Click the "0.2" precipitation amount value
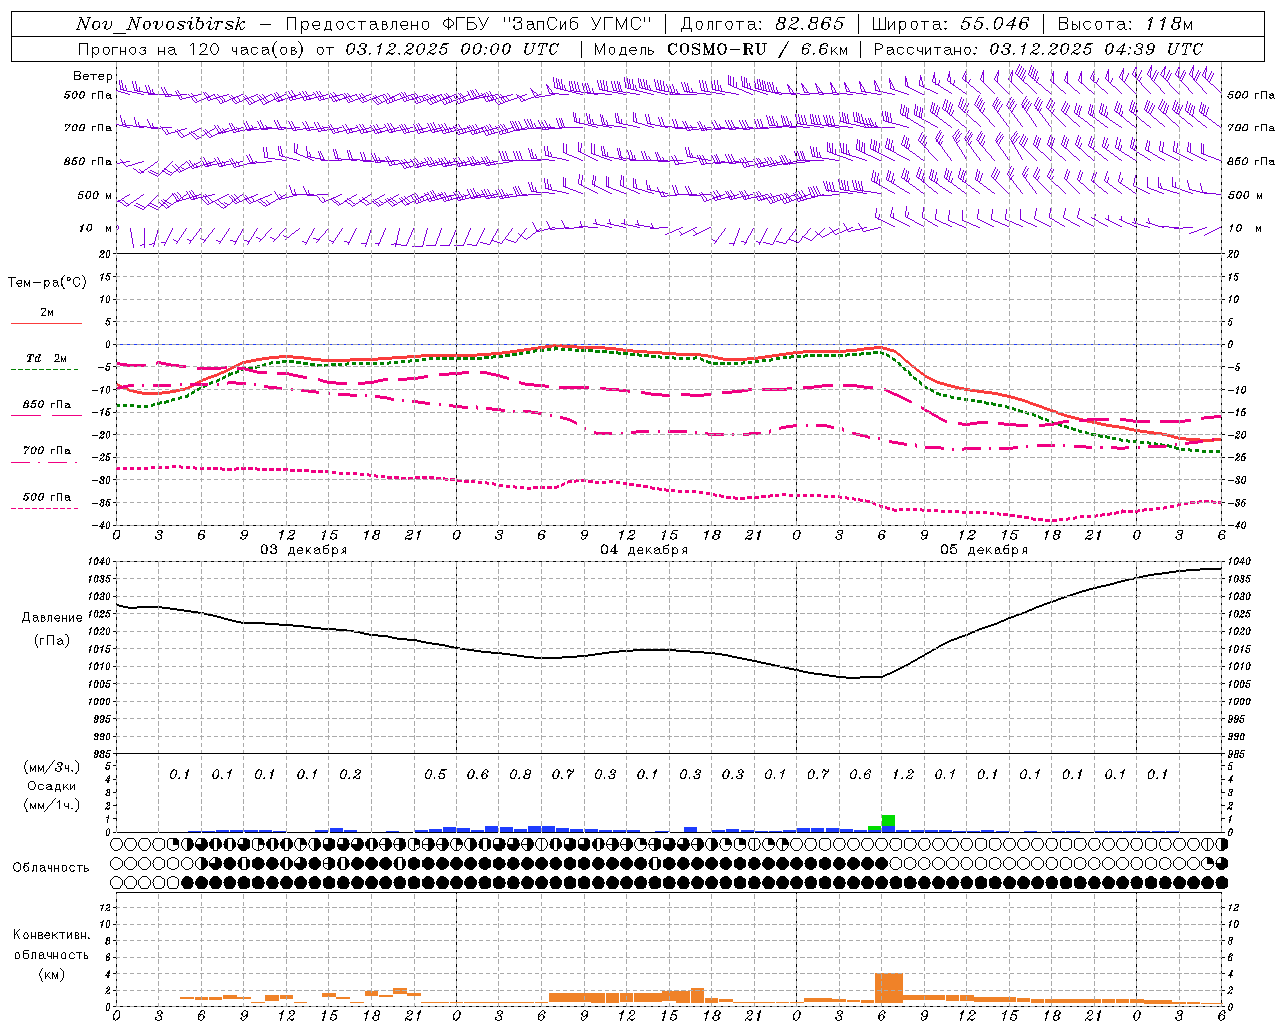Viewport: 1280px width, 1024px height. tap(350, 774)
